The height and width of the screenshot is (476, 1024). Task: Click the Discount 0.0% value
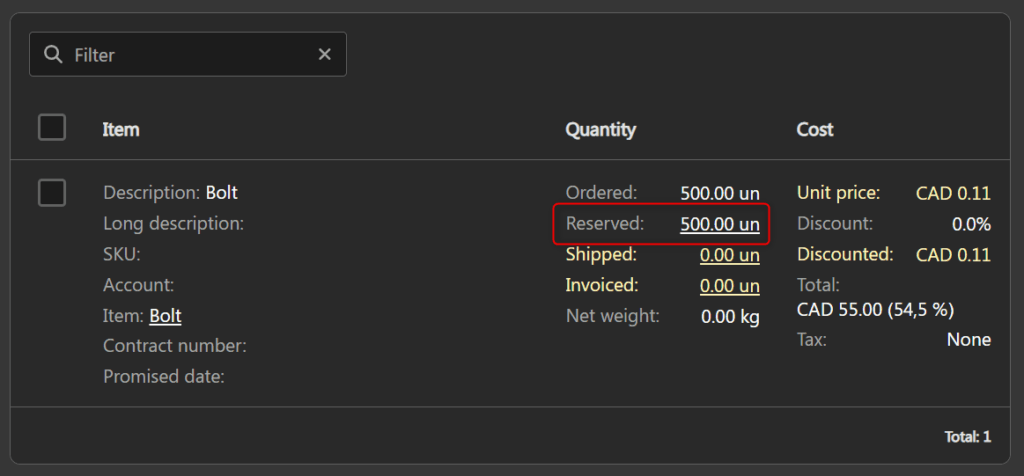pyautogui.click(x=971, y=224)
